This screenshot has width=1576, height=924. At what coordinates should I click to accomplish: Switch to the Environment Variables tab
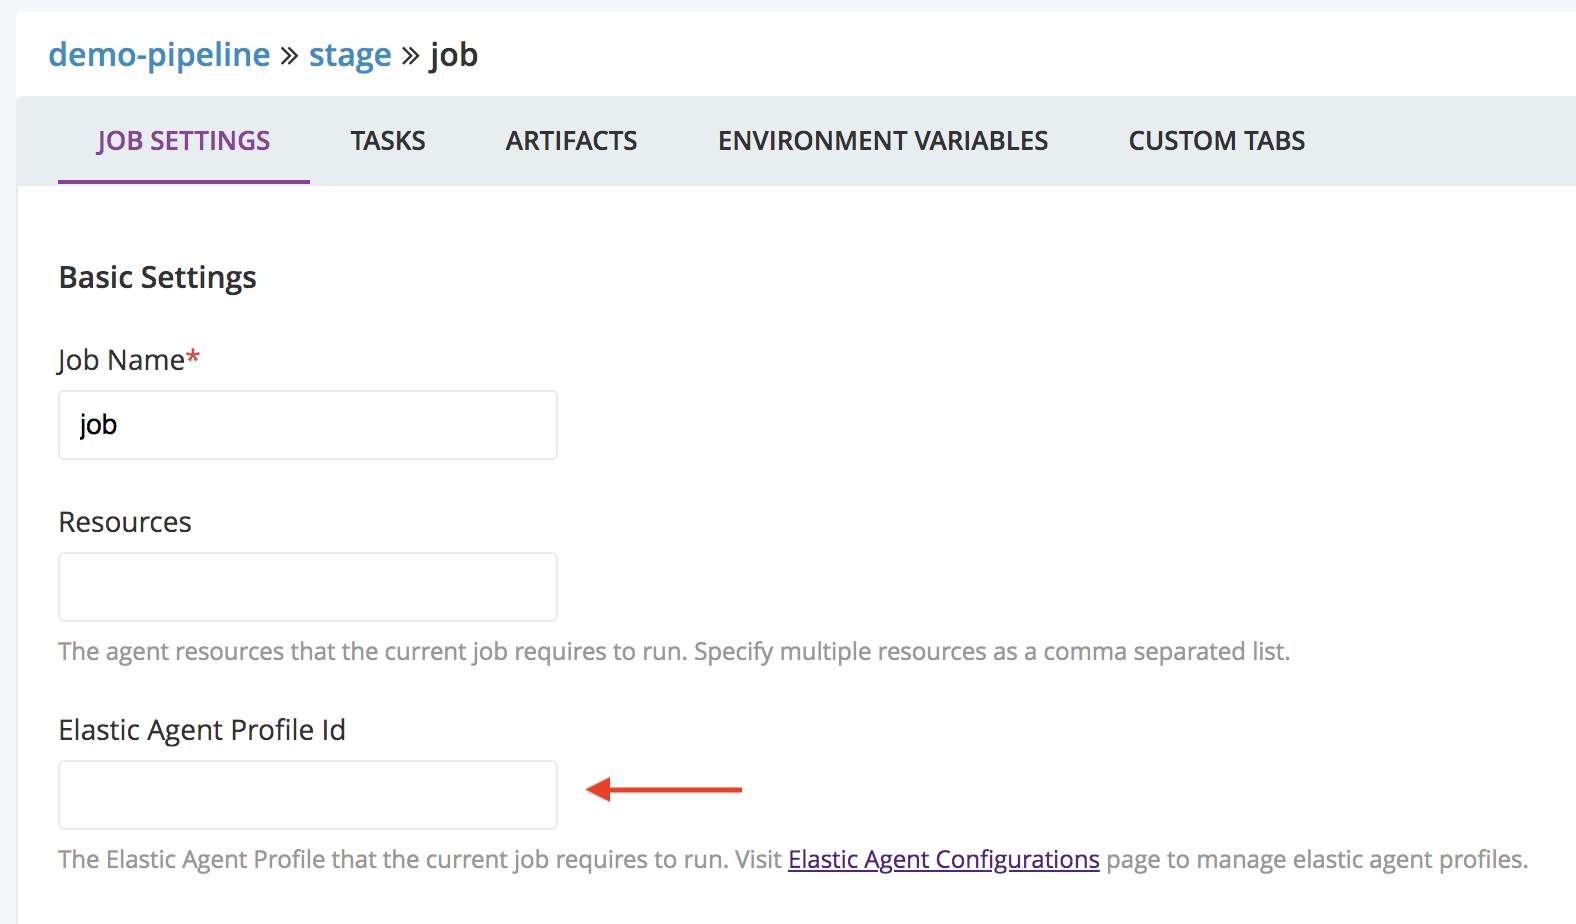[883, 141]
